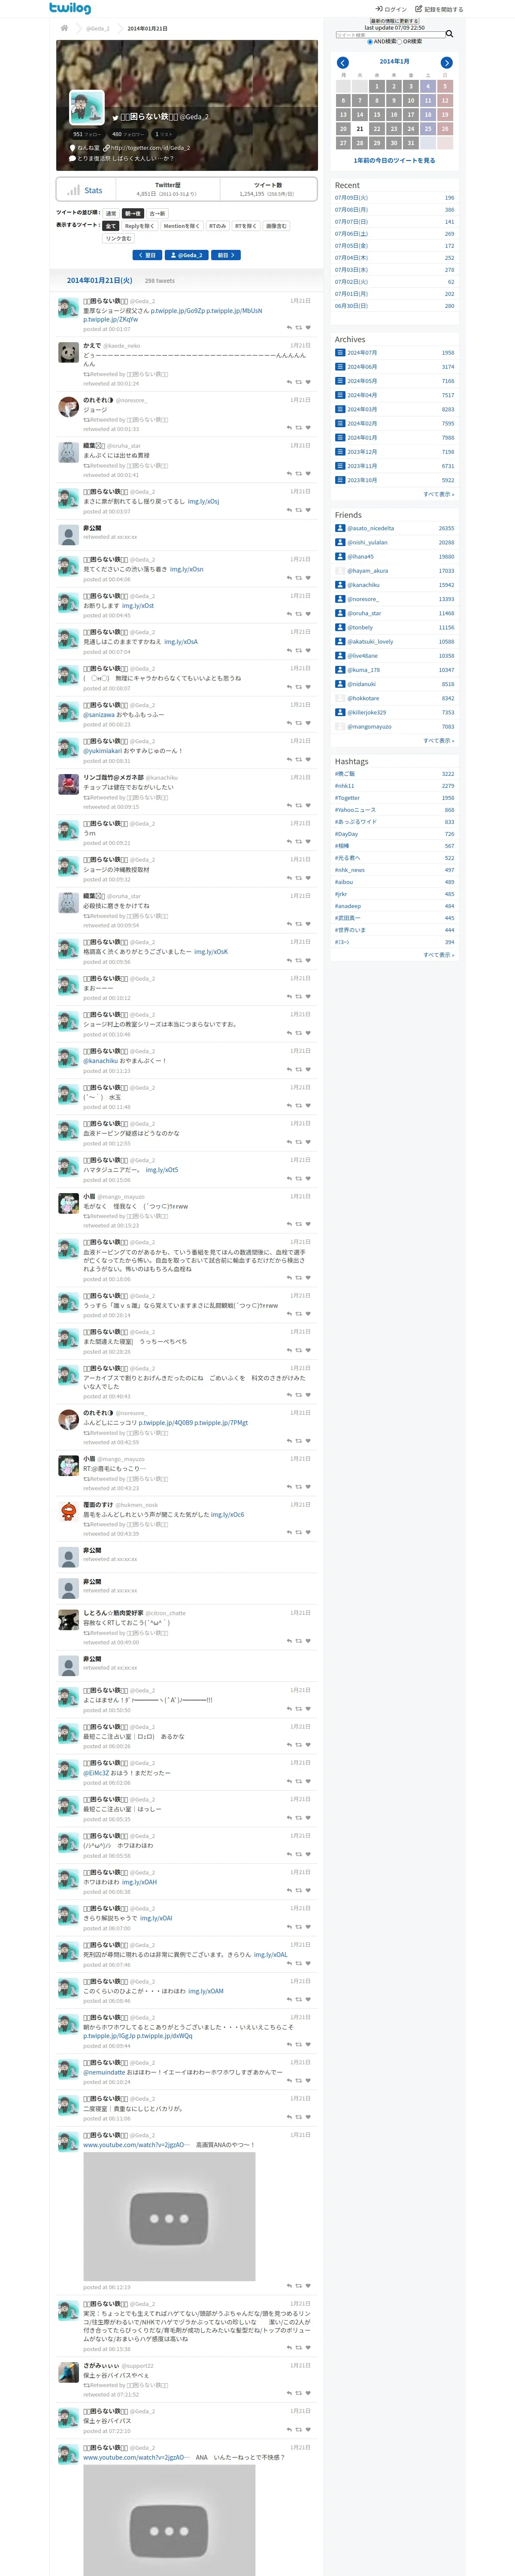The image size is (515, 2576).
Task: Go to 翌日 next day
Action: tap(148, 255)
